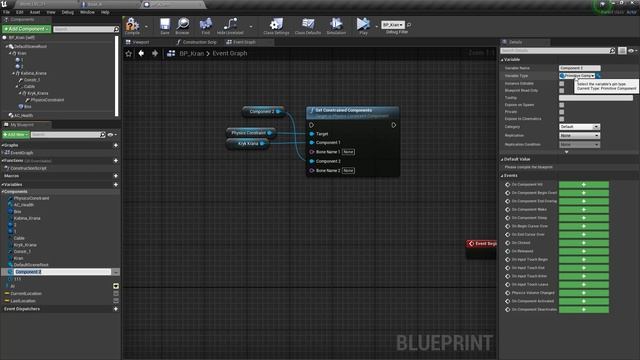Open Class Settings from the toolbar

coord(276,24)
